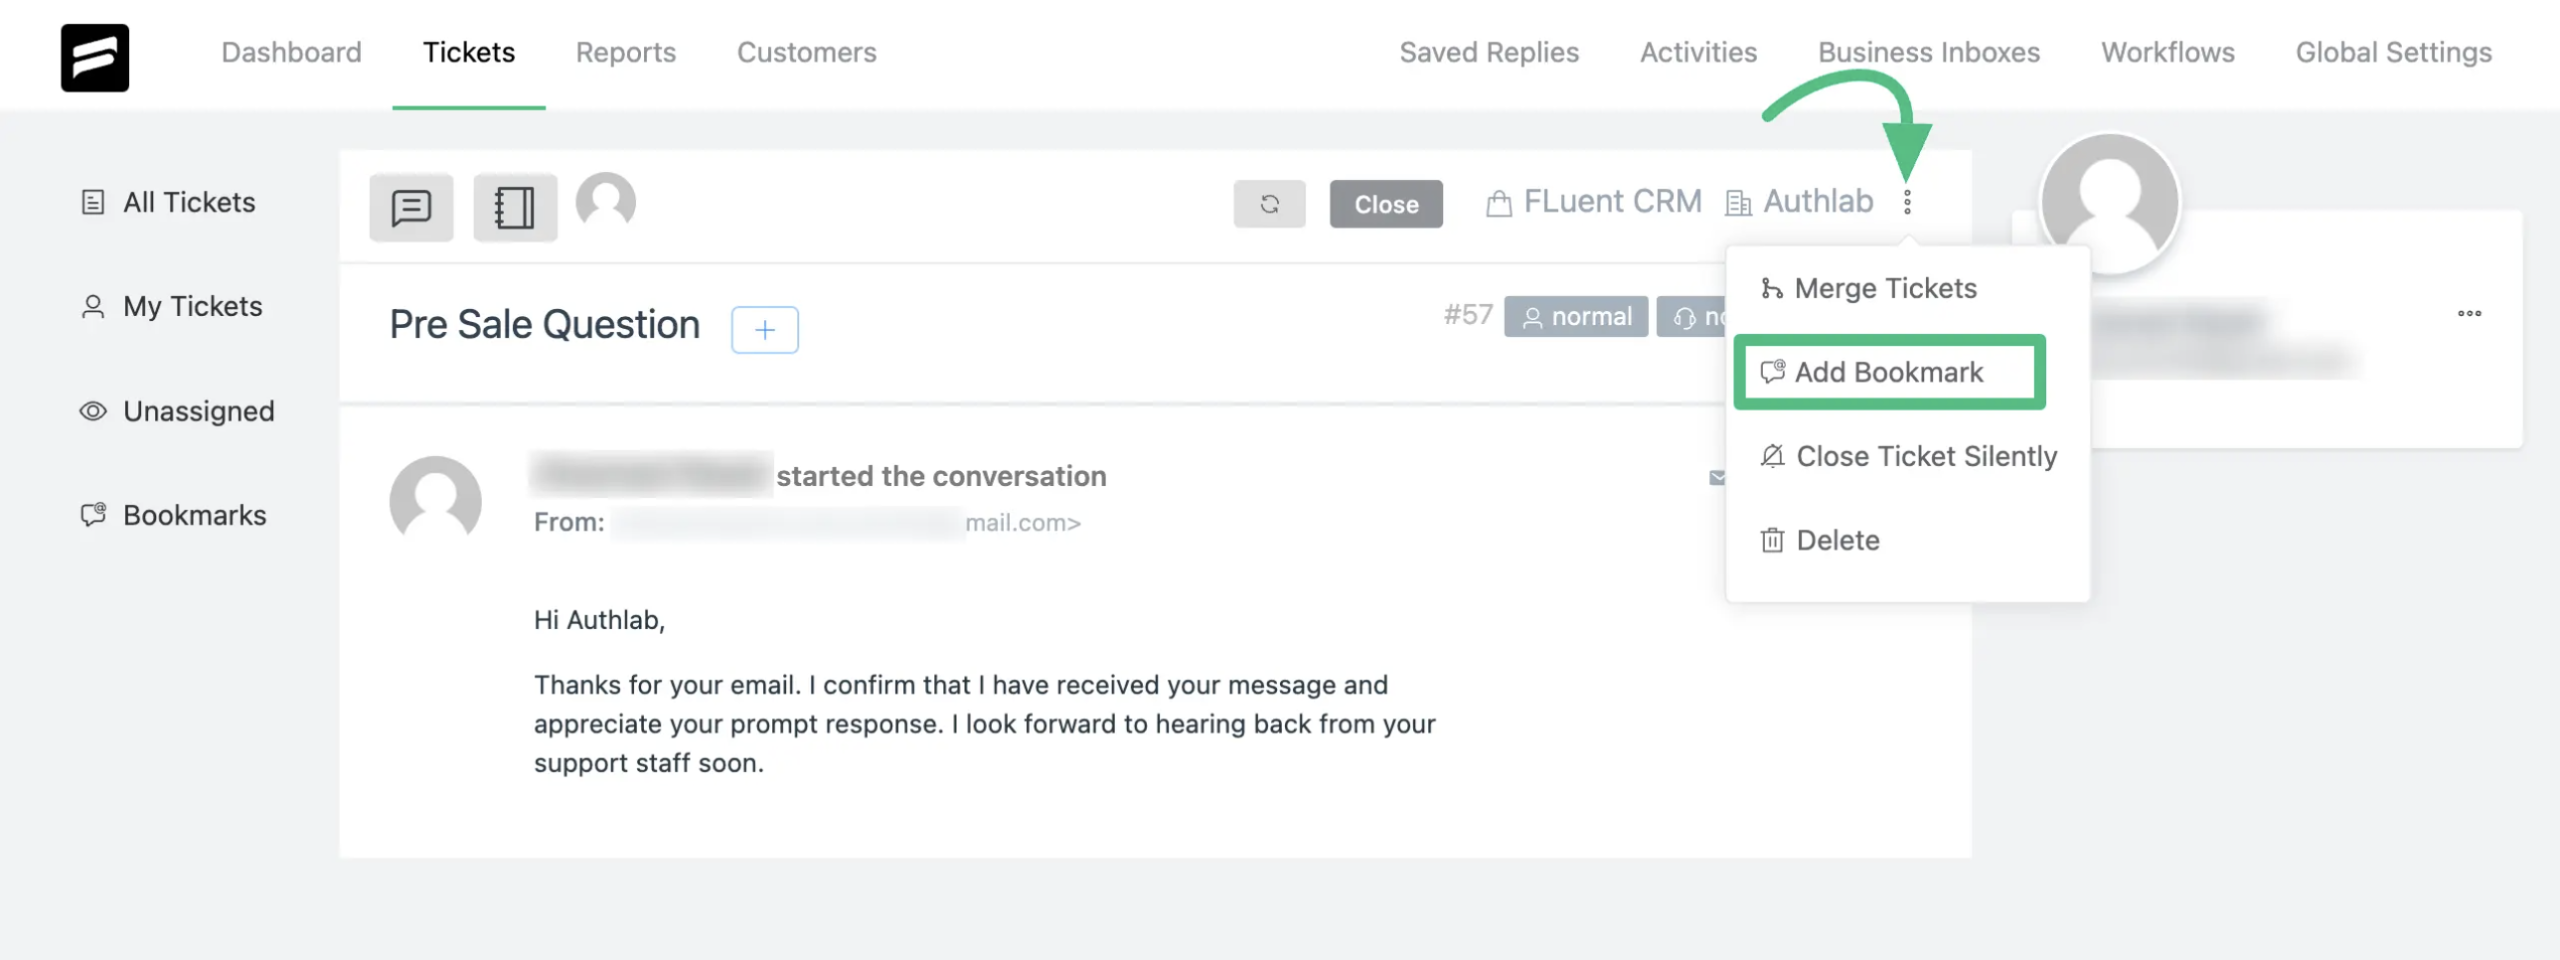This screenshot has height=960, width=2560.
Task: Open the notes notebook icon
Action: 515,207
